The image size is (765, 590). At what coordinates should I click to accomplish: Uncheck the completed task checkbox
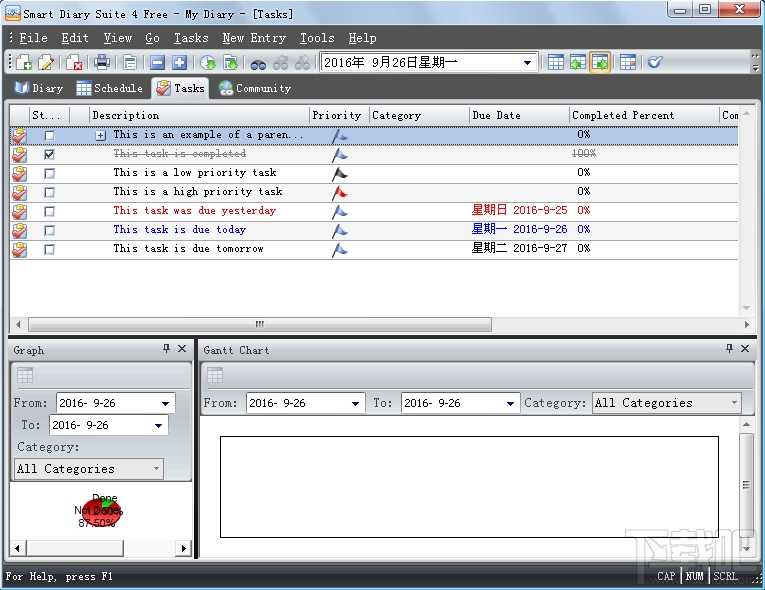click(49, 154)
